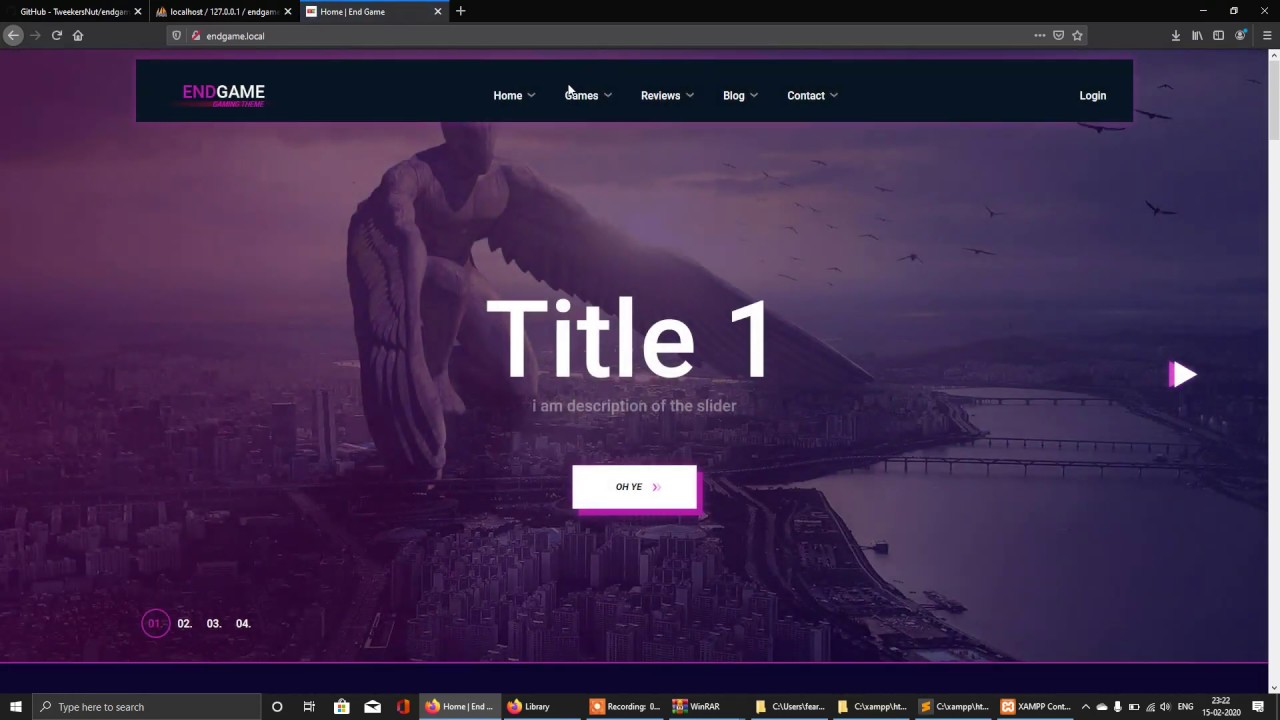Jump to slide 02 in the pager
Image resolution: width=1280 pixels, height=720 pixels.
(x=185, y=623)
